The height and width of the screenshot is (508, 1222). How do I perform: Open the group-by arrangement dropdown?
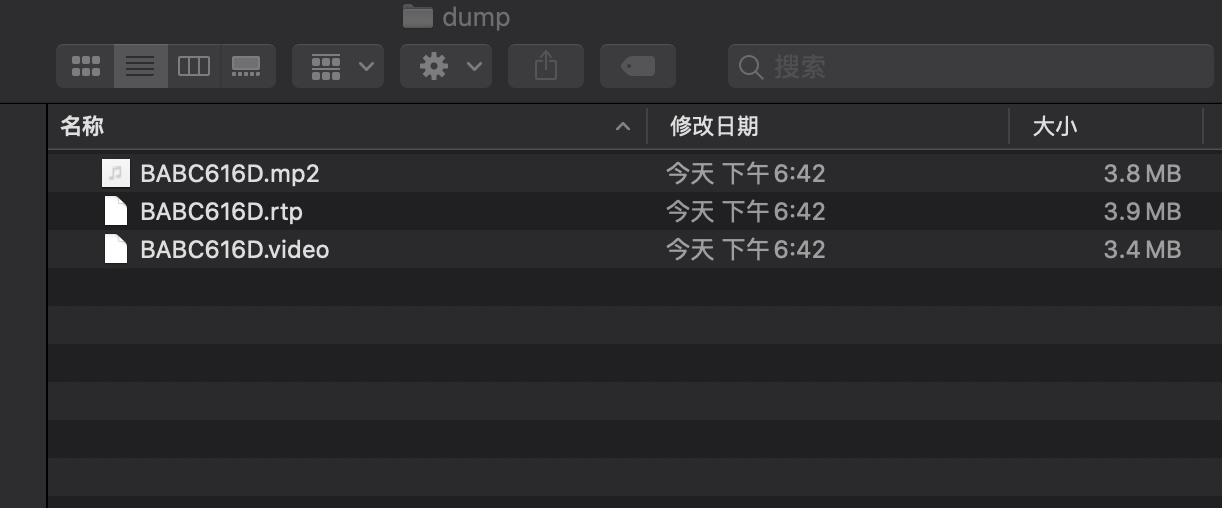click(x=338, y=66)
